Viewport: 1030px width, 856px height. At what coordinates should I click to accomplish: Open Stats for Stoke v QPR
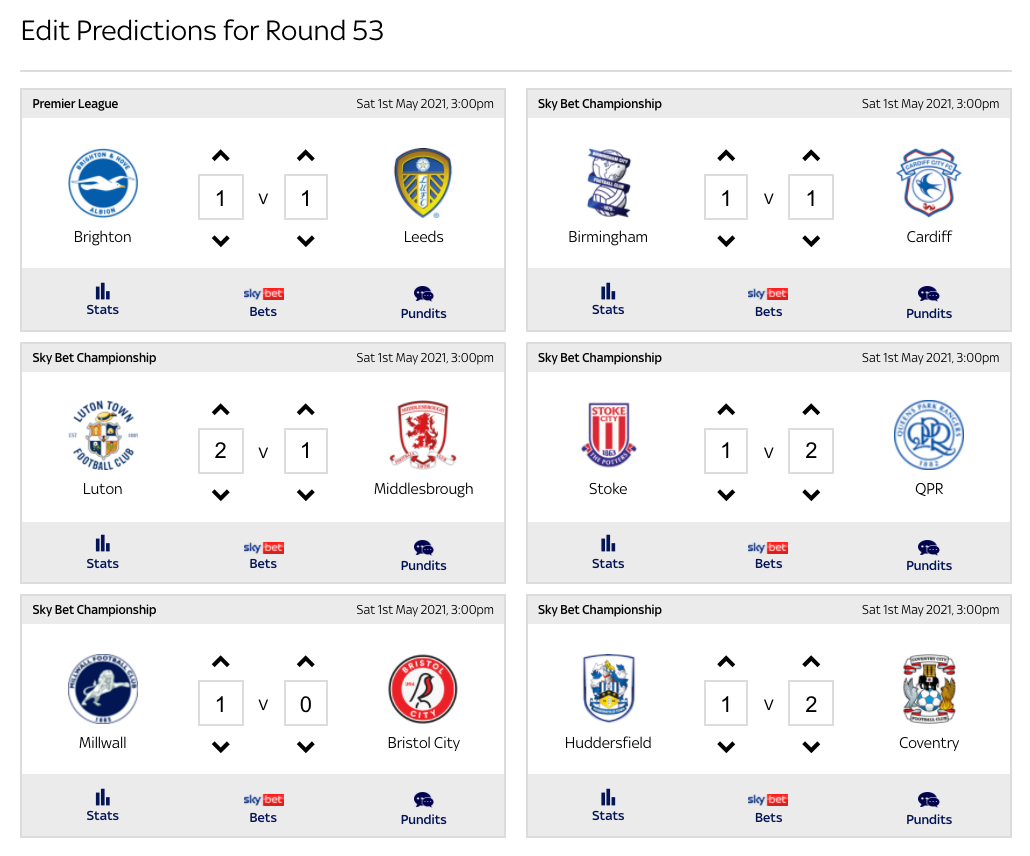607,553
